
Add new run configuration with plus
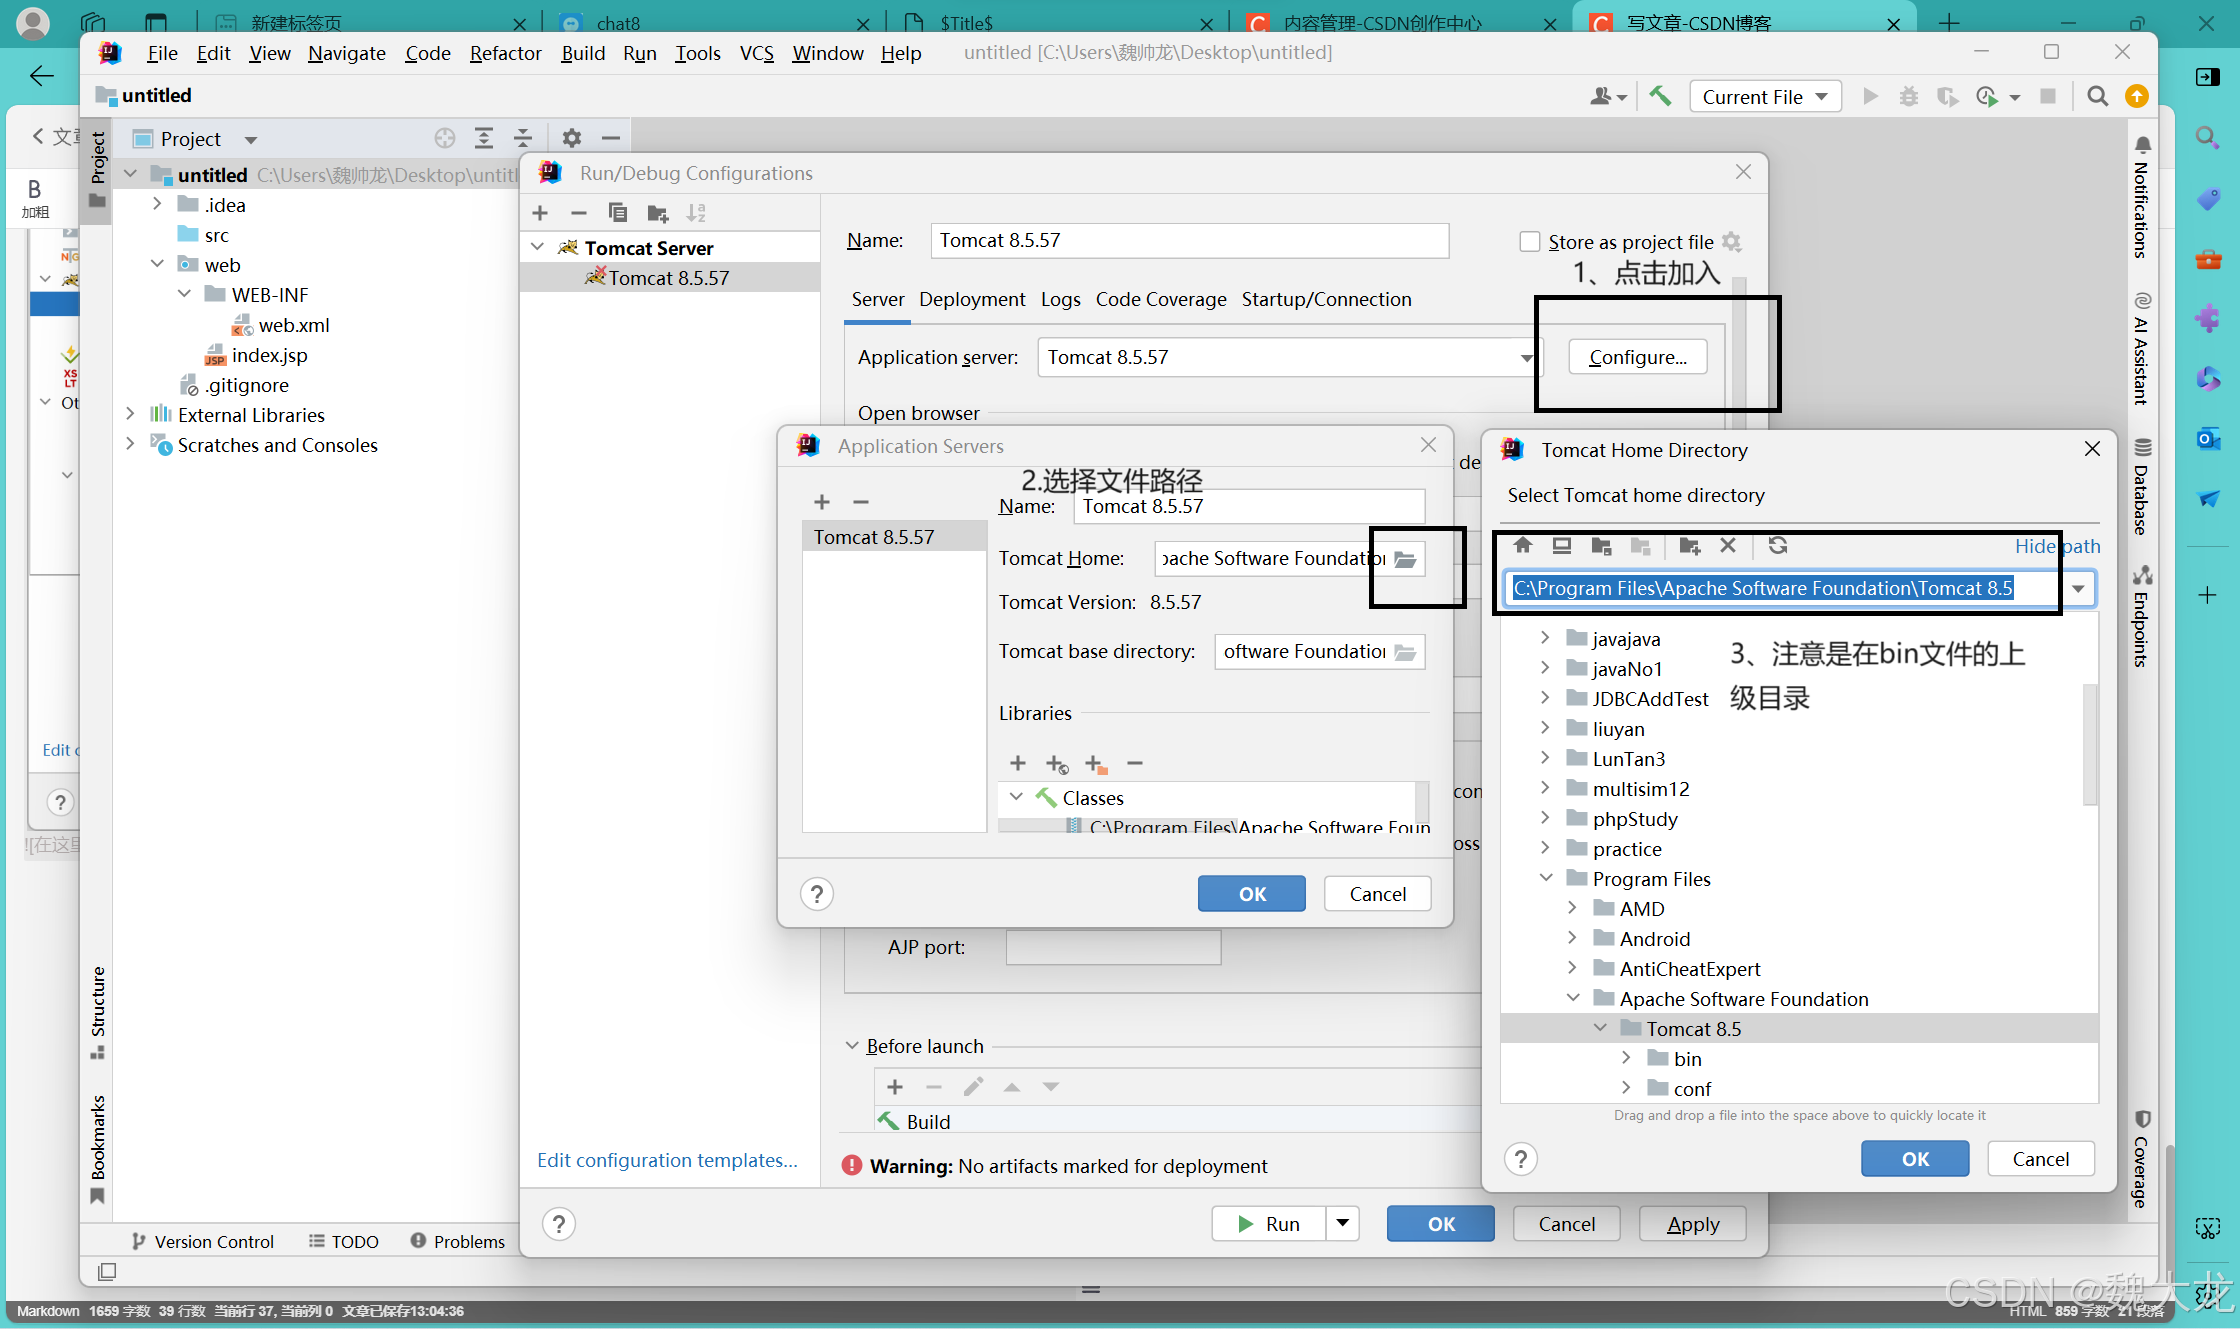click(x=540, y=213)
